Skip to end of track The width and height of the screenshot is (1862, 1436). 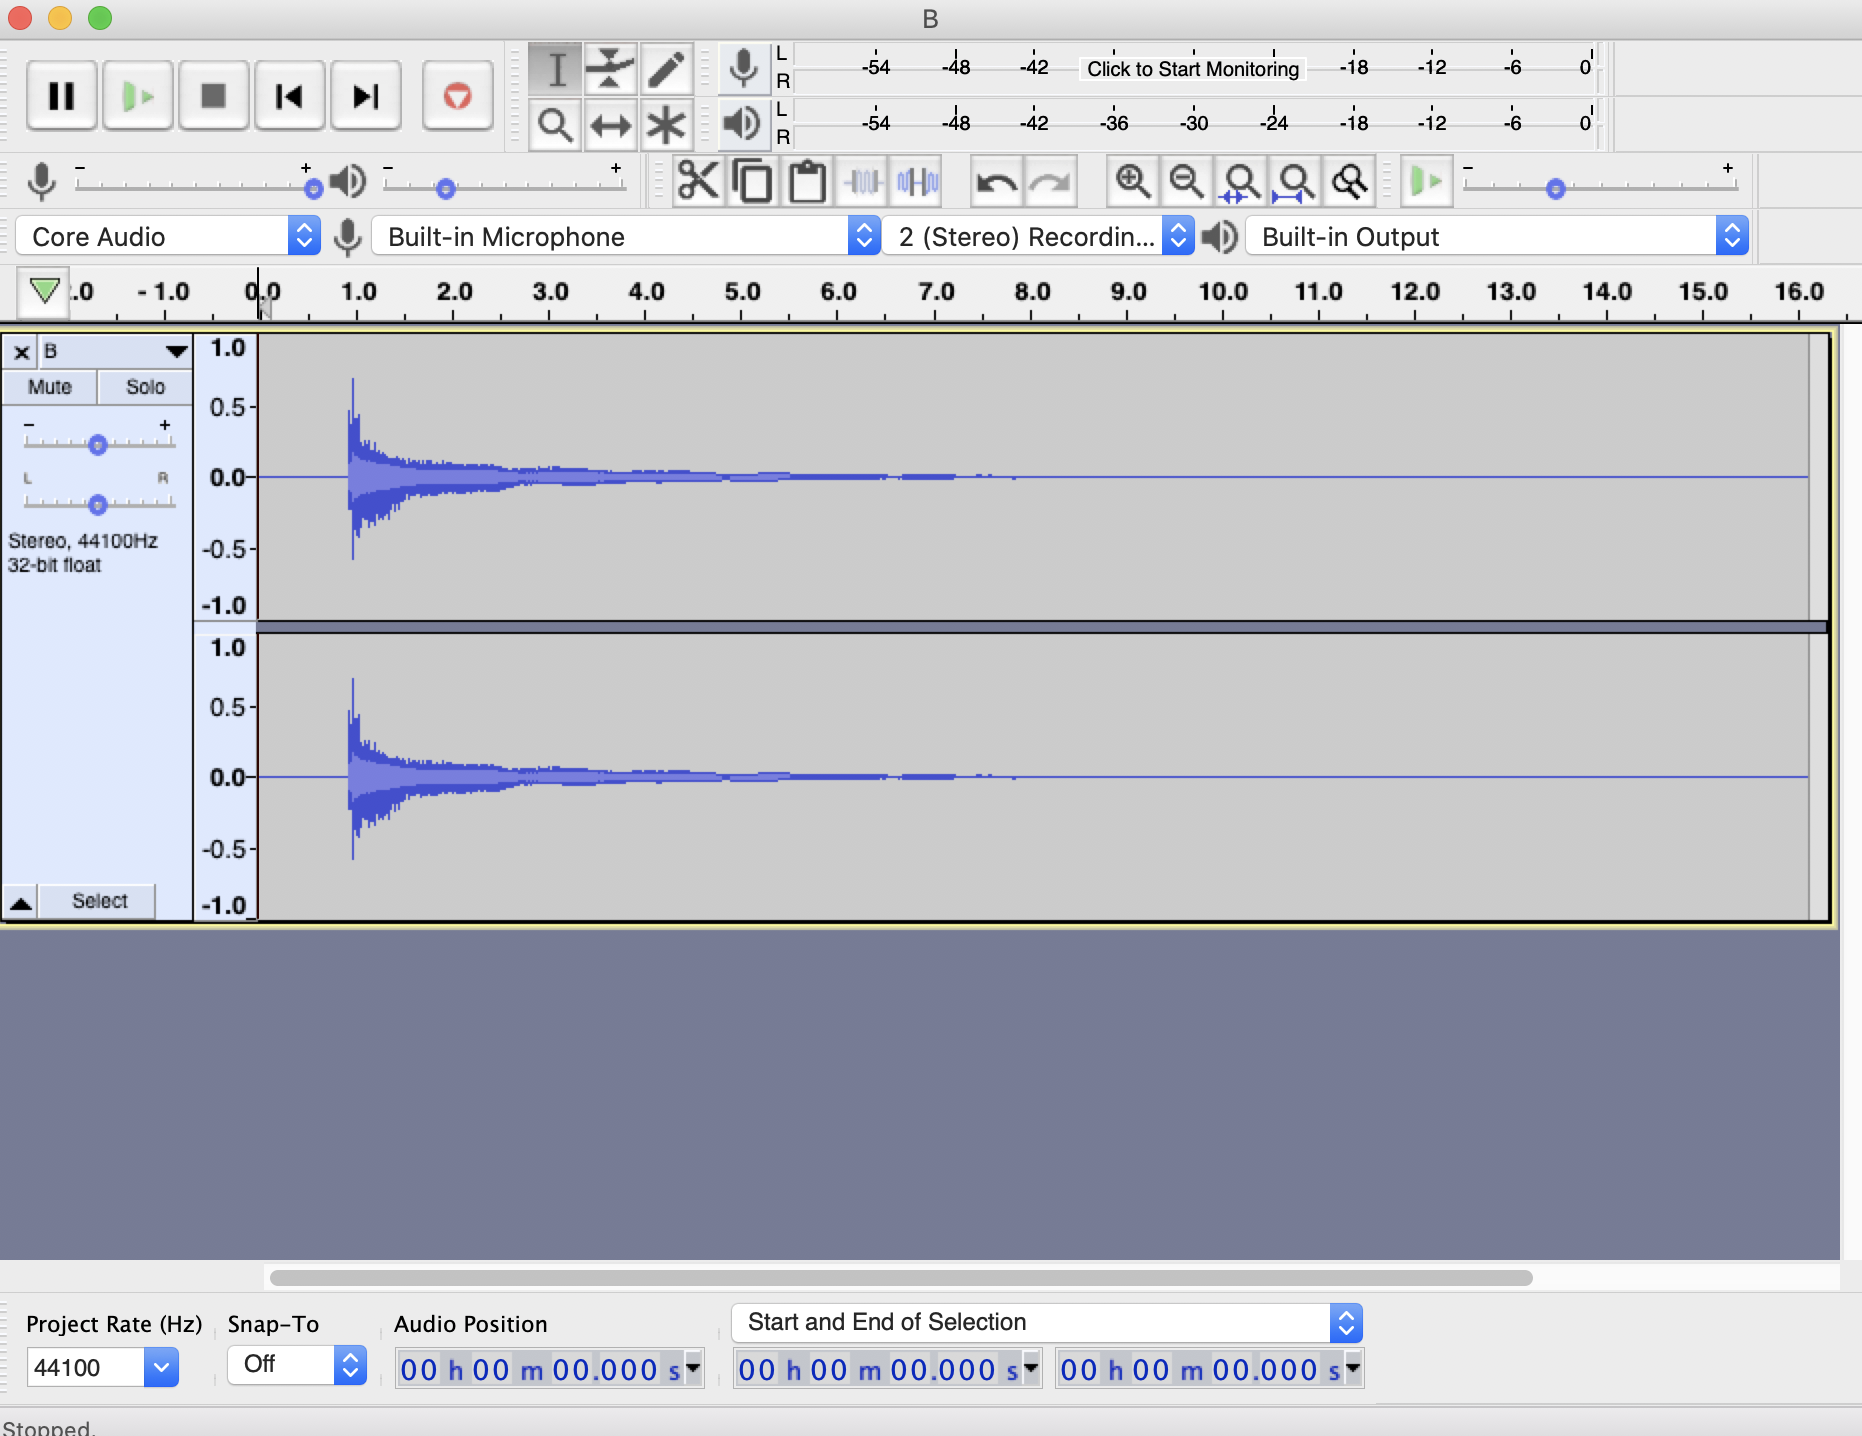pos(366,96)
